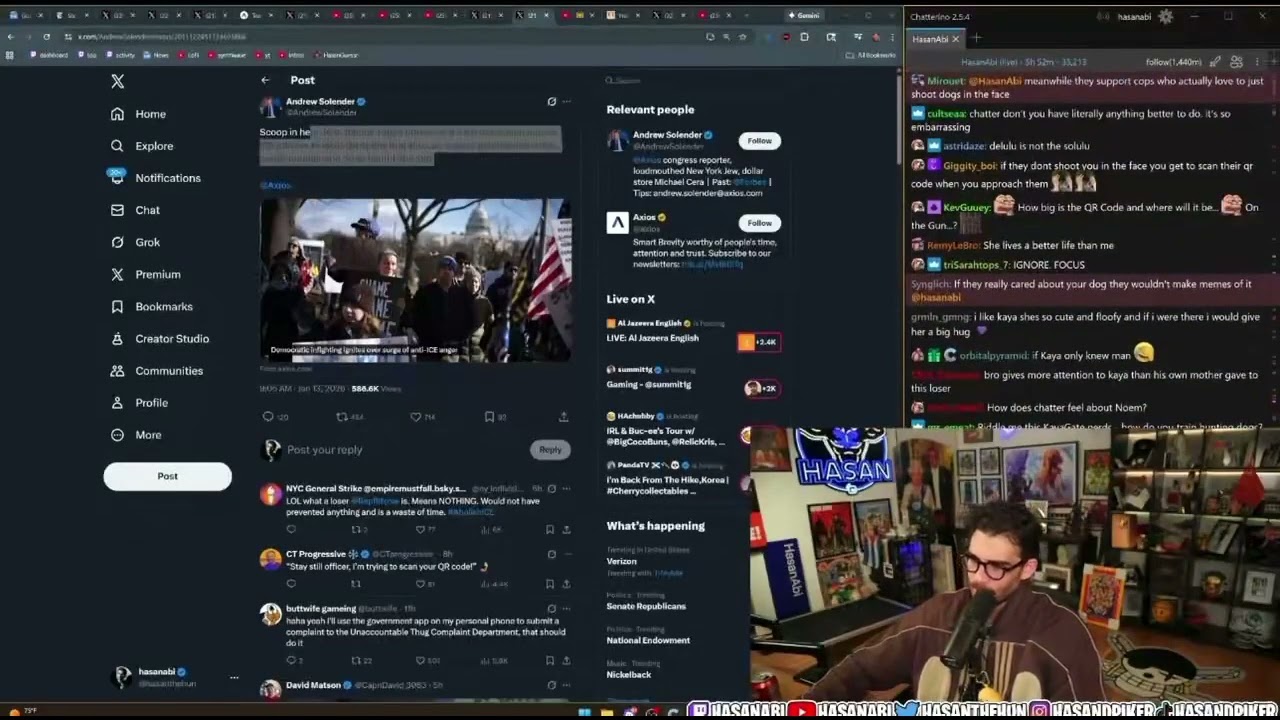The height and width of the screenshot is (720, 1280).
Task: Bookmark the buttwife gameing reply
Action: click(549, 660)
